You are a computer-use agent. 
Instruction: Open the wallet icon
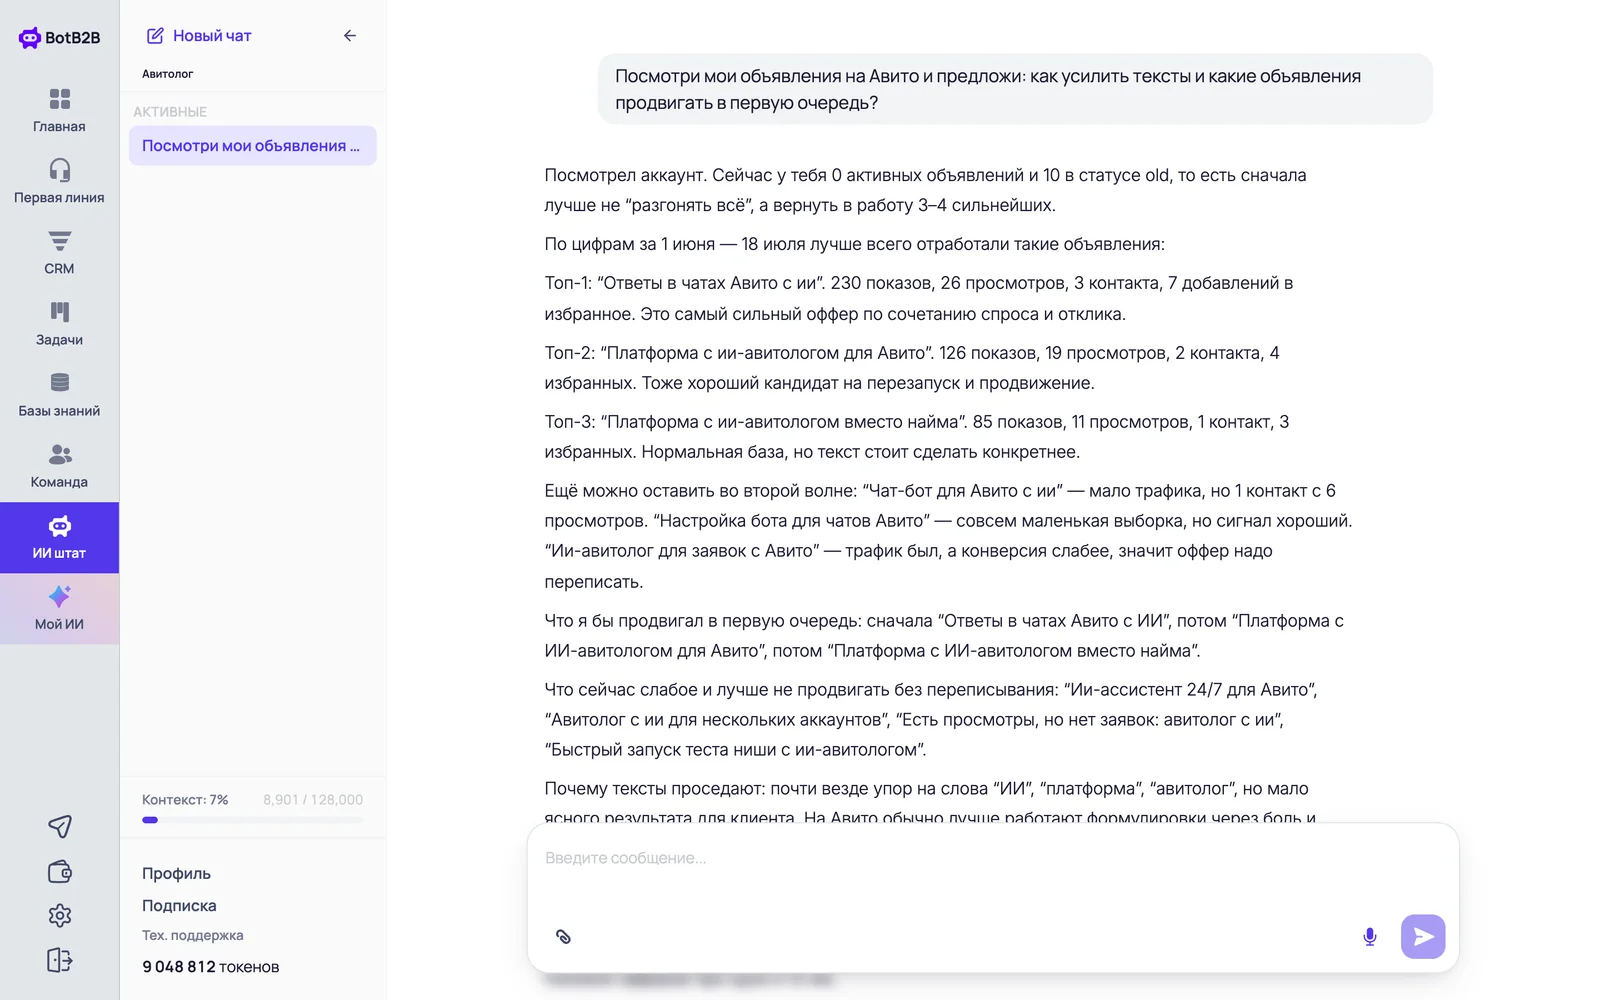point(60,871)
